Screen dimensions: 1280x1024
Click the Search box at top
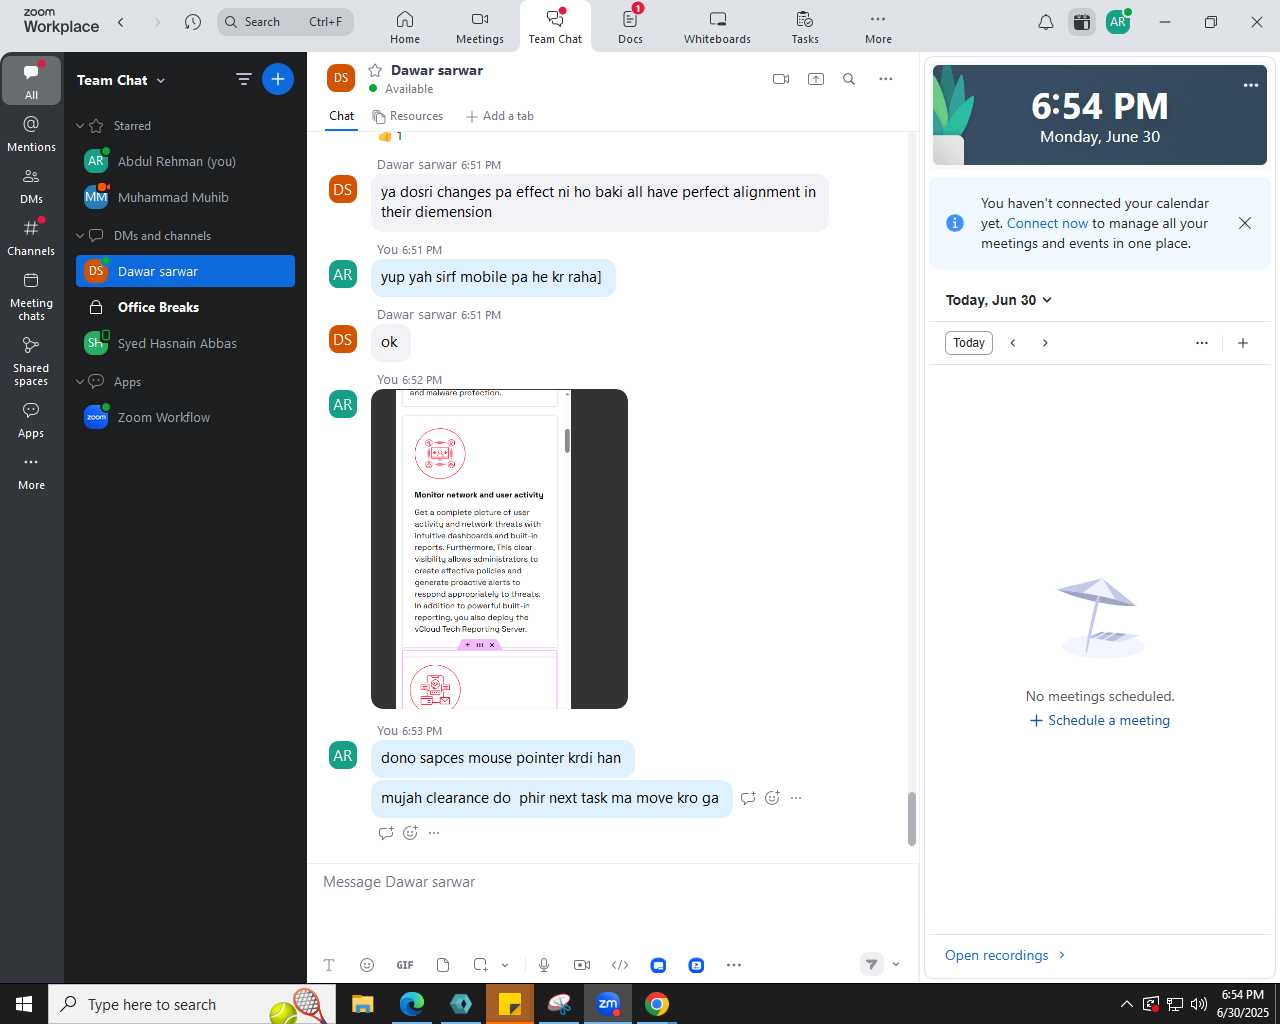coord(286,22)
